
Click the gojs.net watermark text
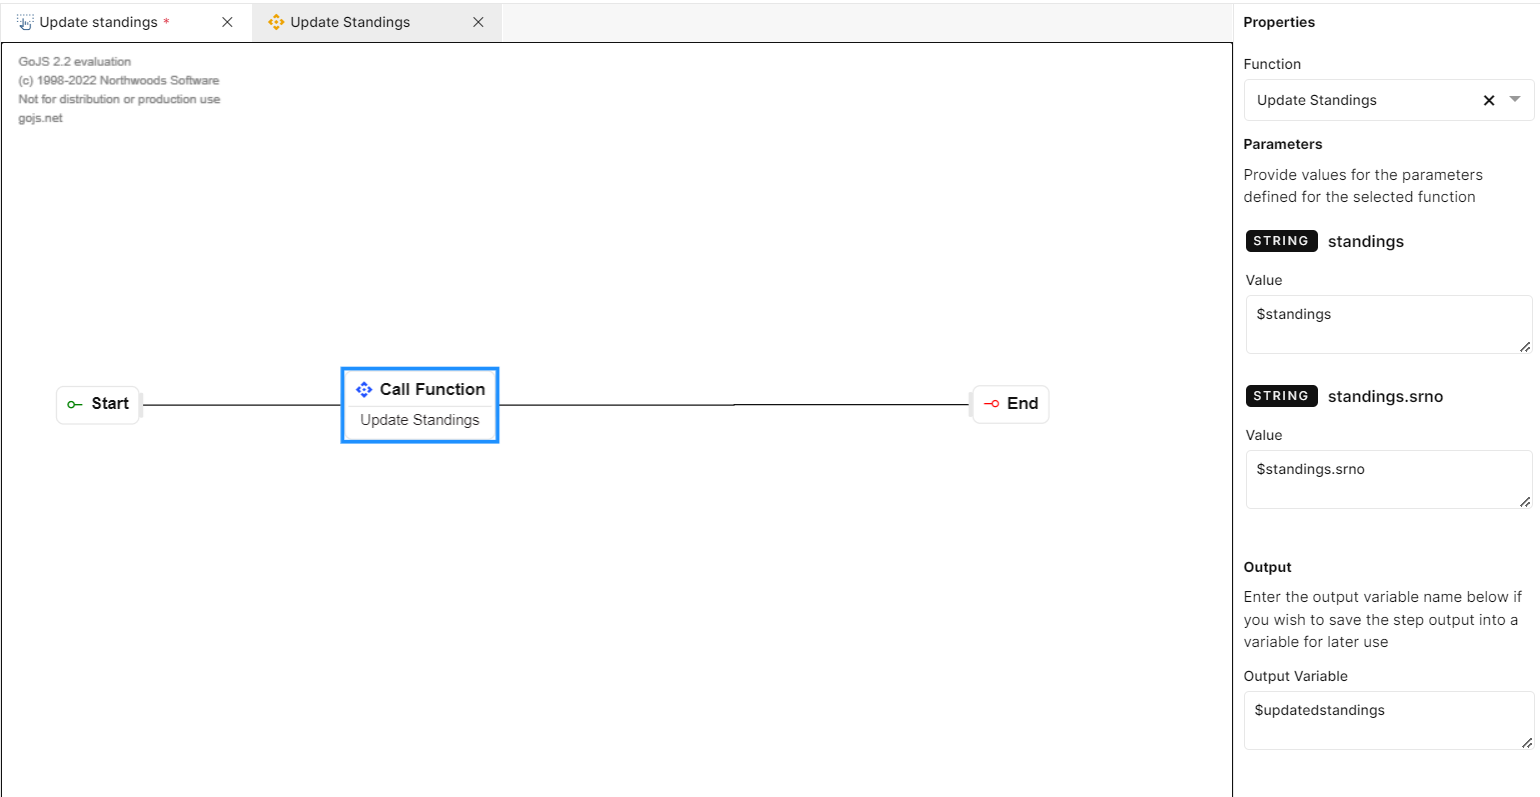click(40, 118)
